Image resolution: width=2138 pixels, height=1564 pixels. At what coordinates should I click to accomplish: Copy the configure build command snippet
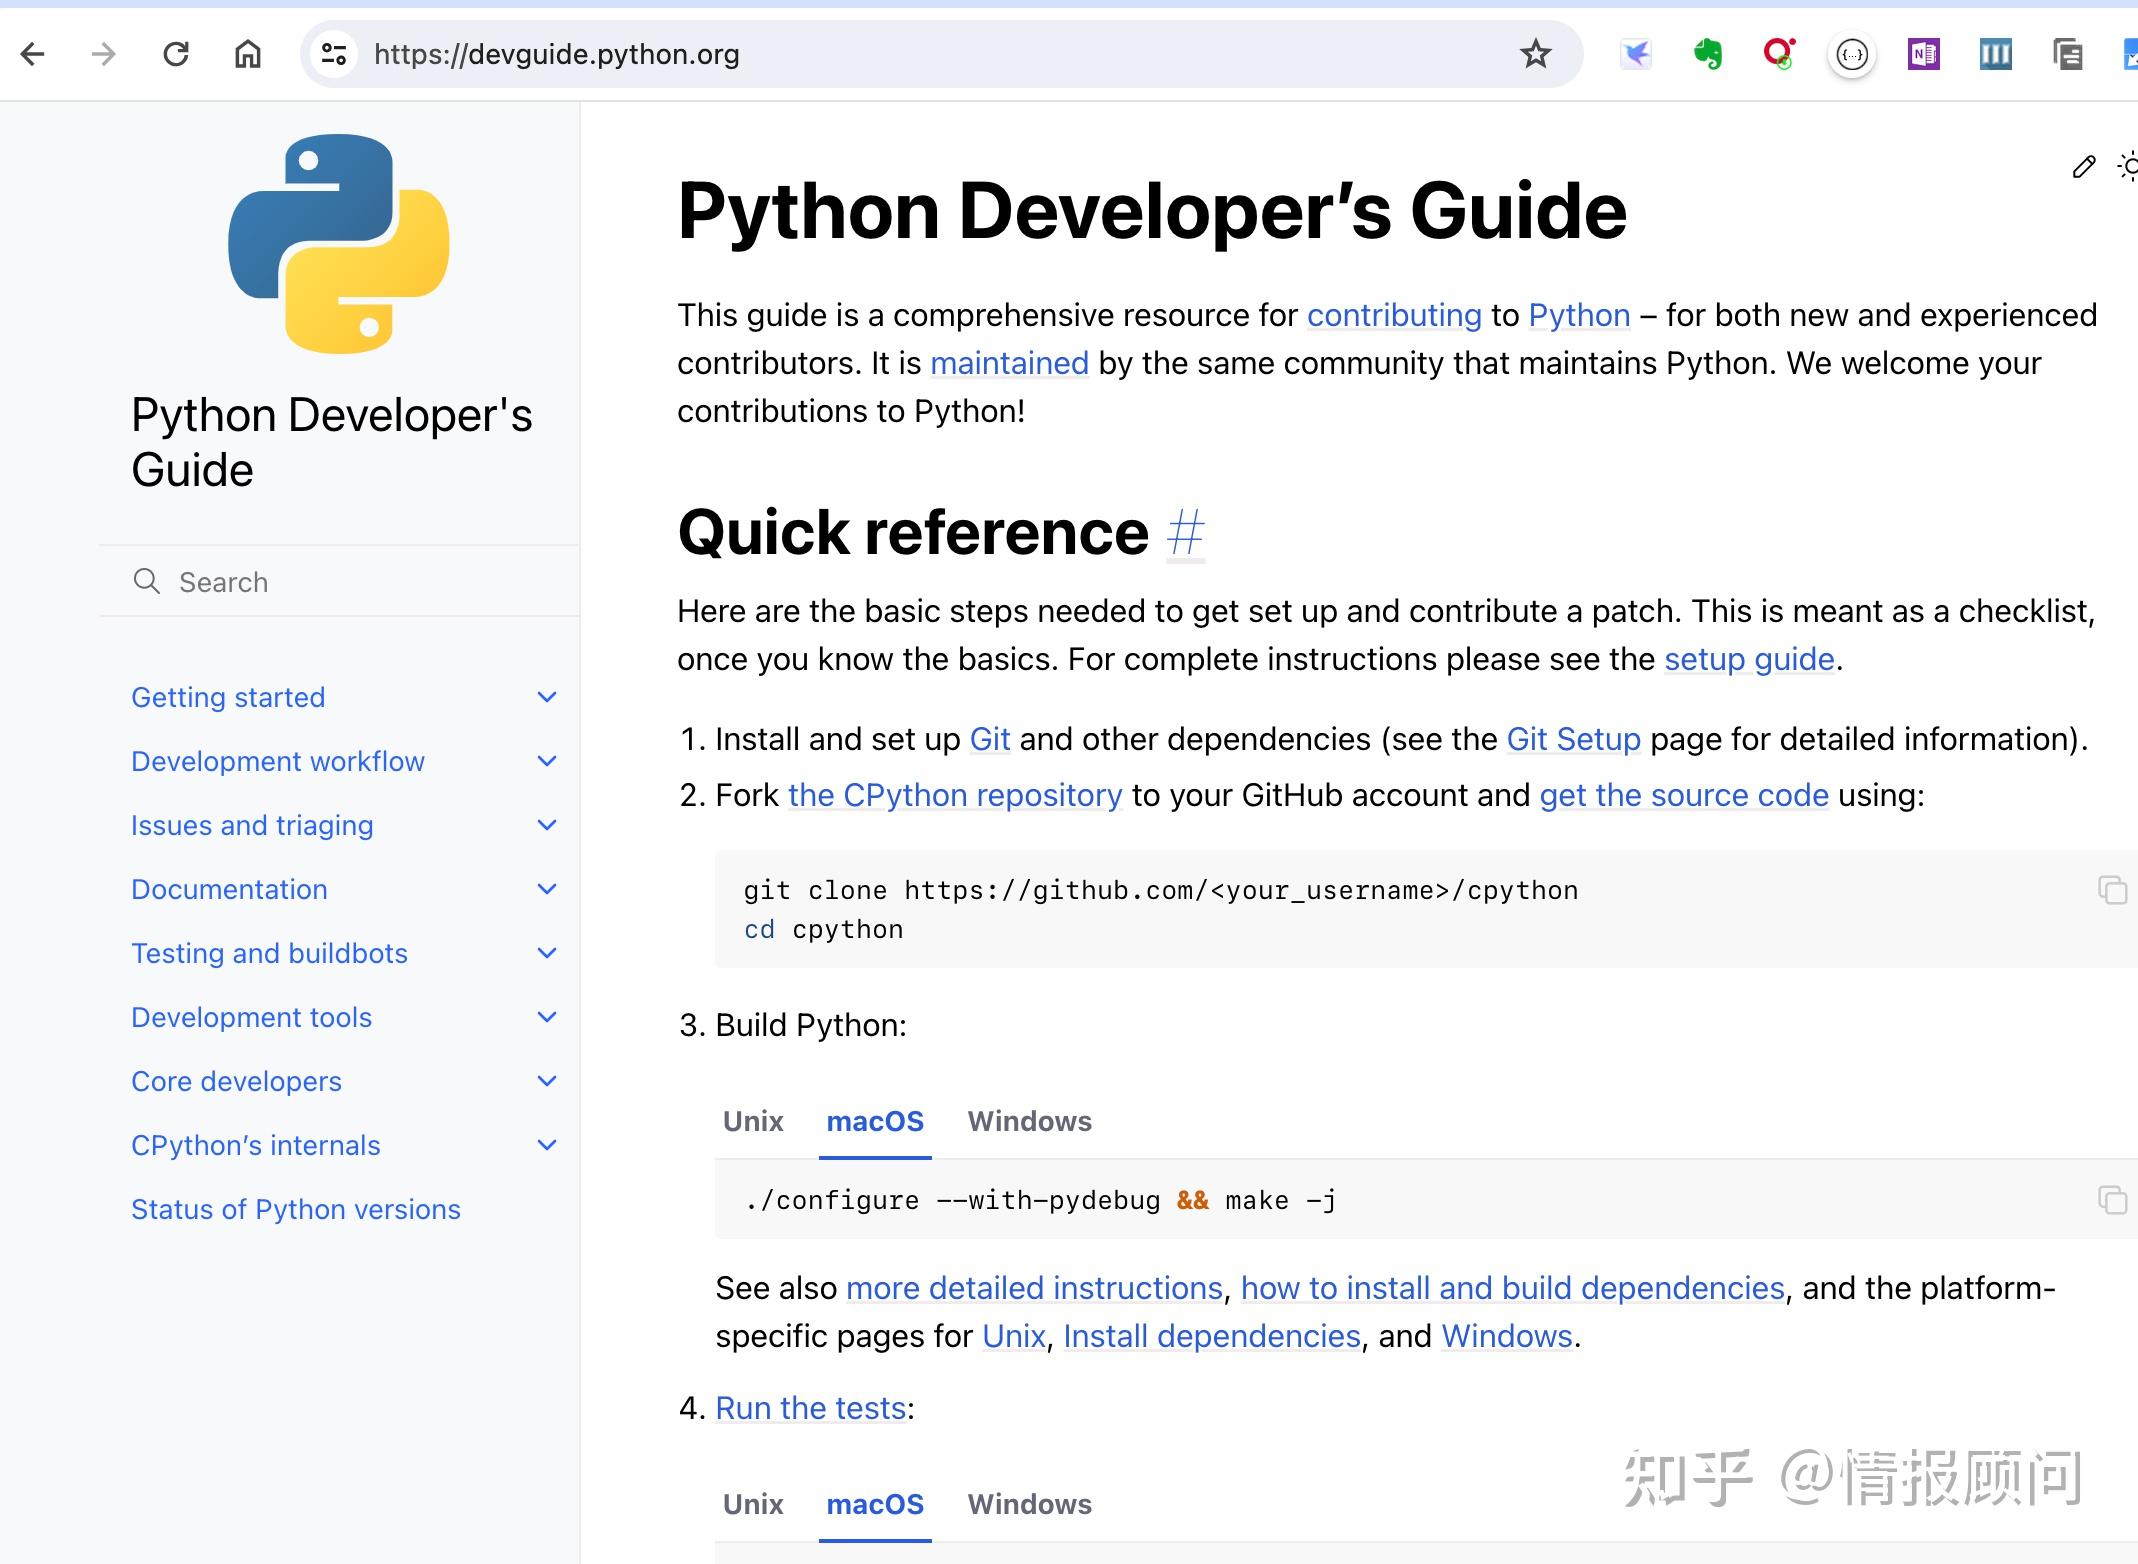click(x=2114, y=1200)
